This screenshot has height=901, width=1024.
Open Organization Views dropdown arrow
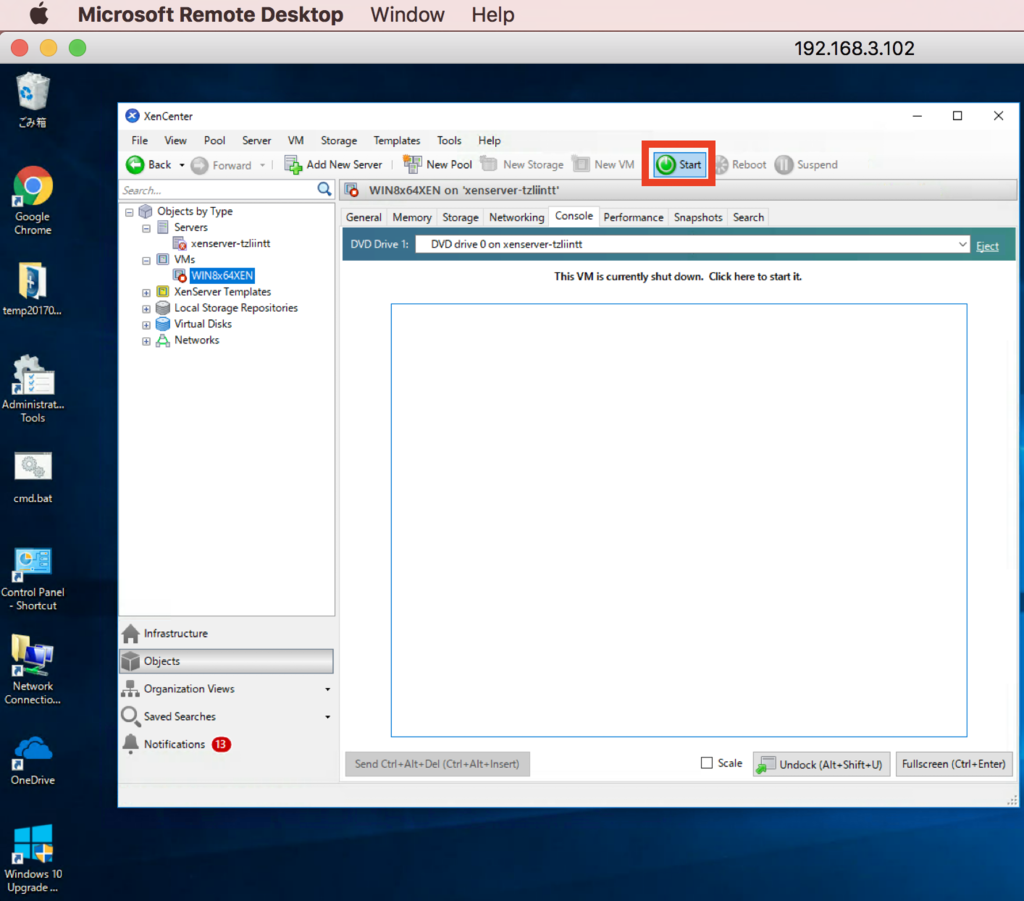click(328, 689)
